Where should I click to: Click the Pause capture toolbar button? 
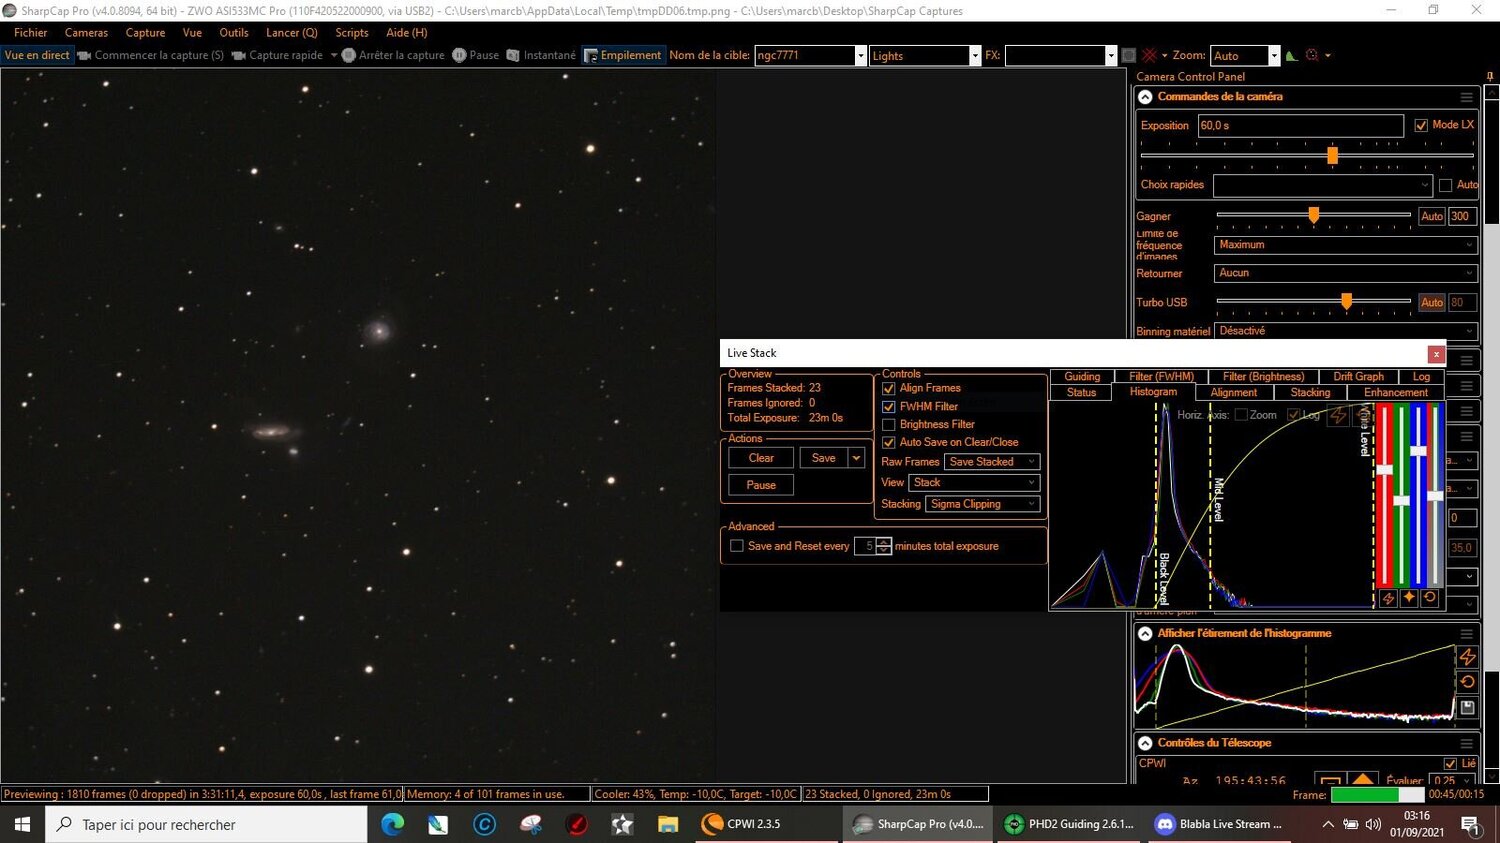click(x=475, y=55)
